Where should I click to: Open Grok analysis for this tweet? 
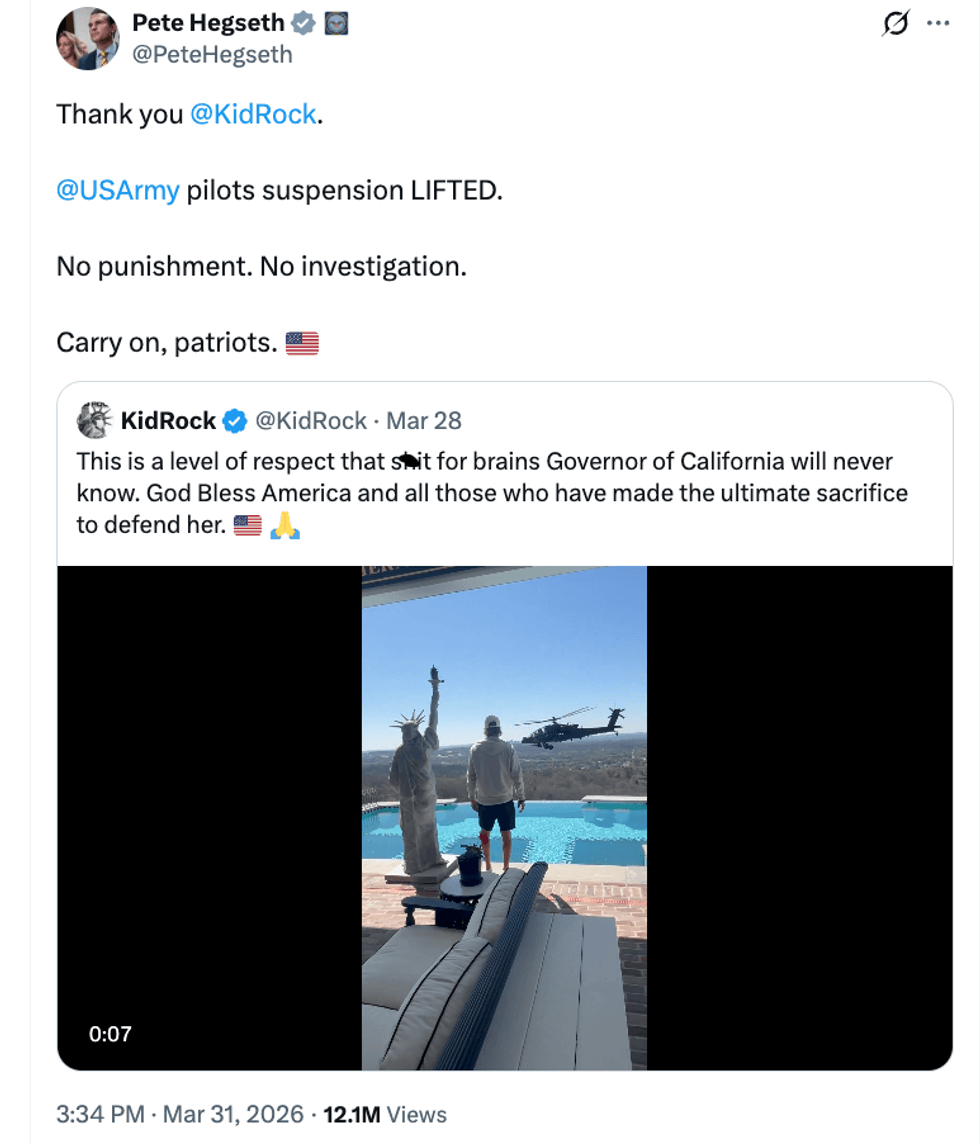pos(897,24)
